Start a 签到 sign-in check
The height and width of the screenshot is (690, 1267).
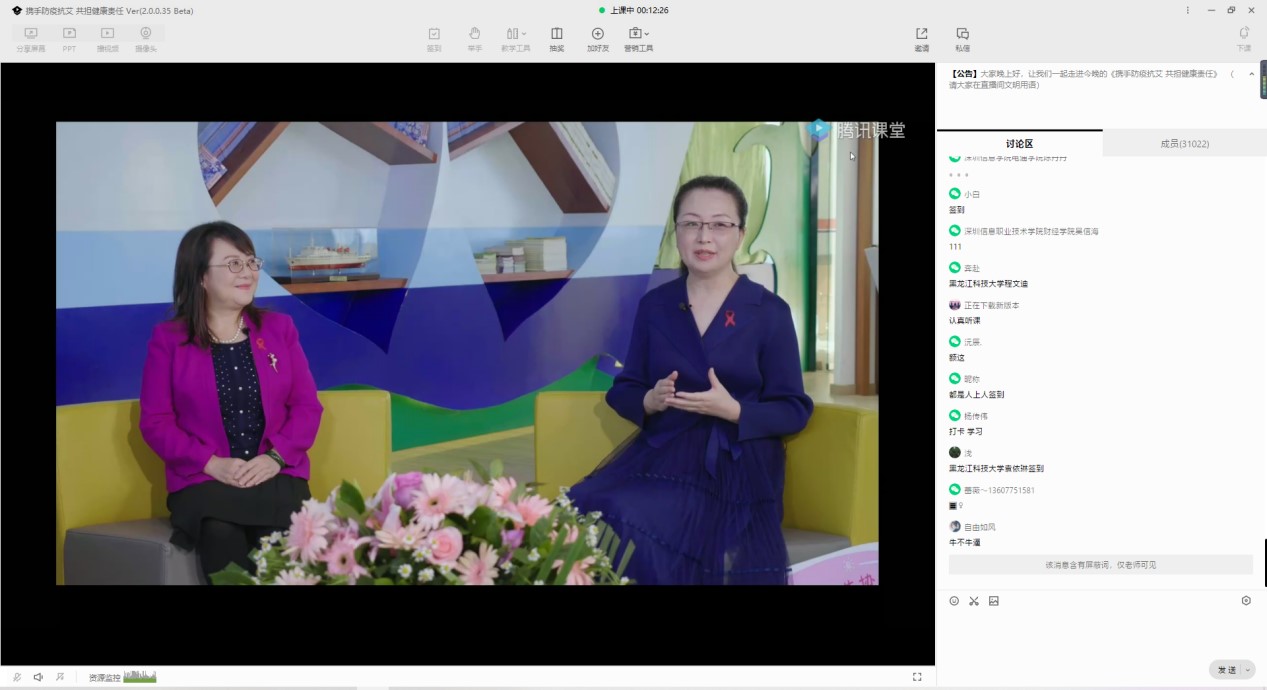[x=434, y=39]
